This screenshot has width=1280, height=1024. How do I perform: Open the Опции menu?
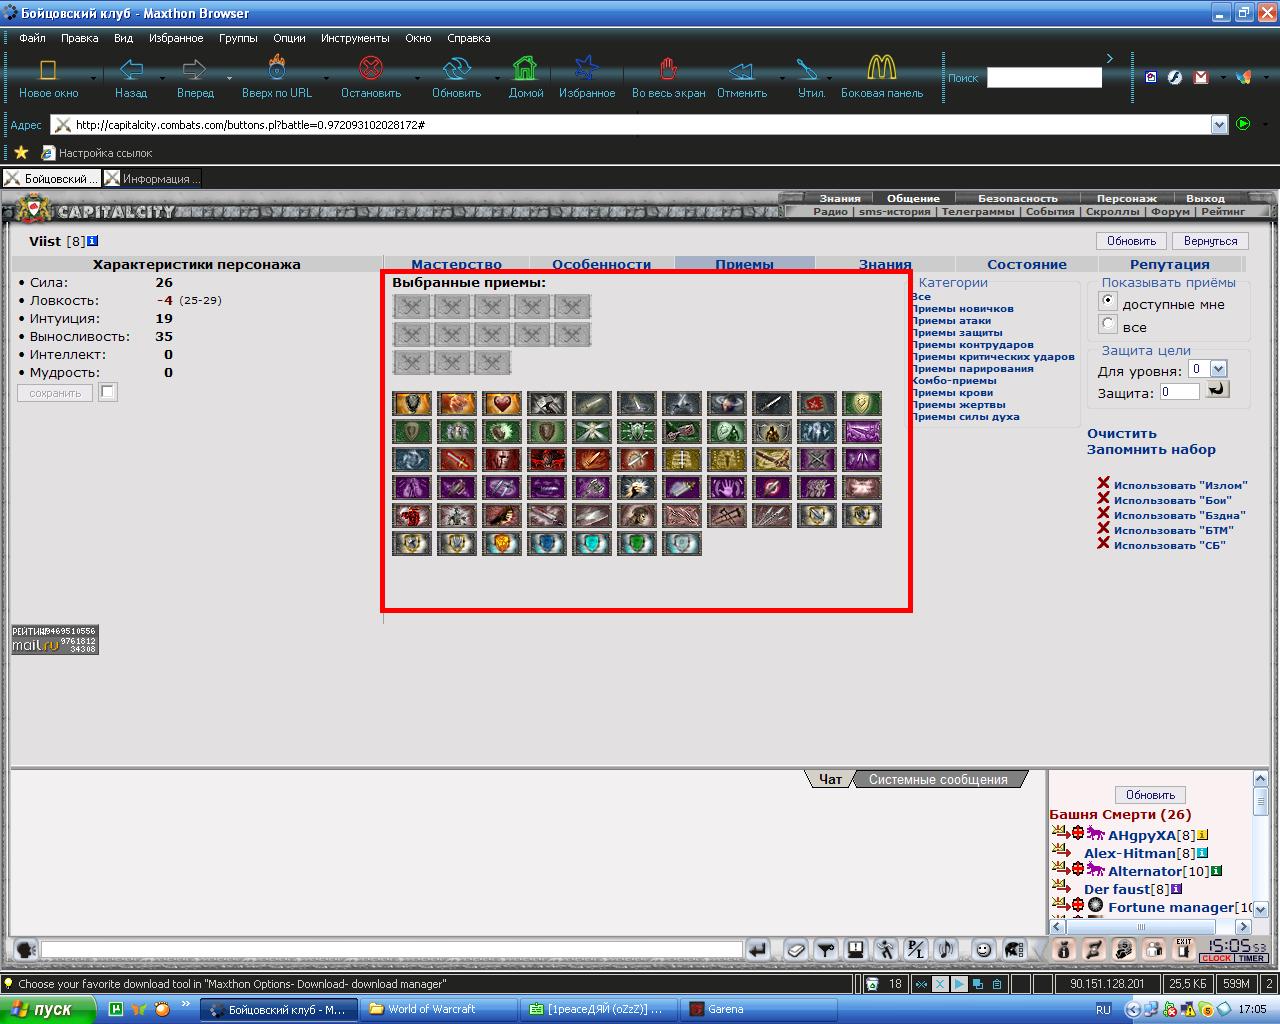point(289,38)
